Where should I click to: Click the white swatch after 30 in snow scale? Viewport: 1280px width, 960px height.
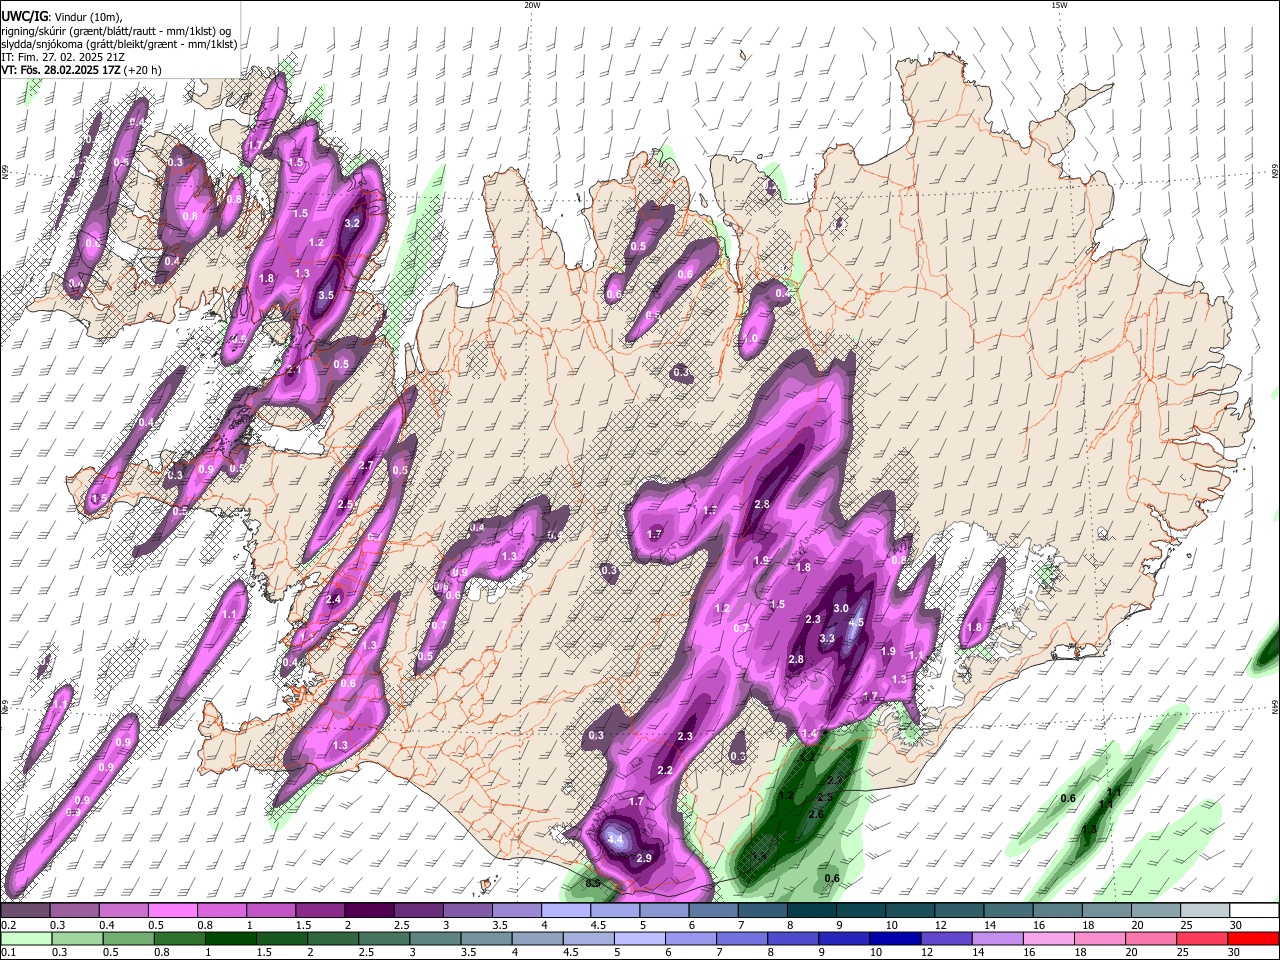(1253, 910)
